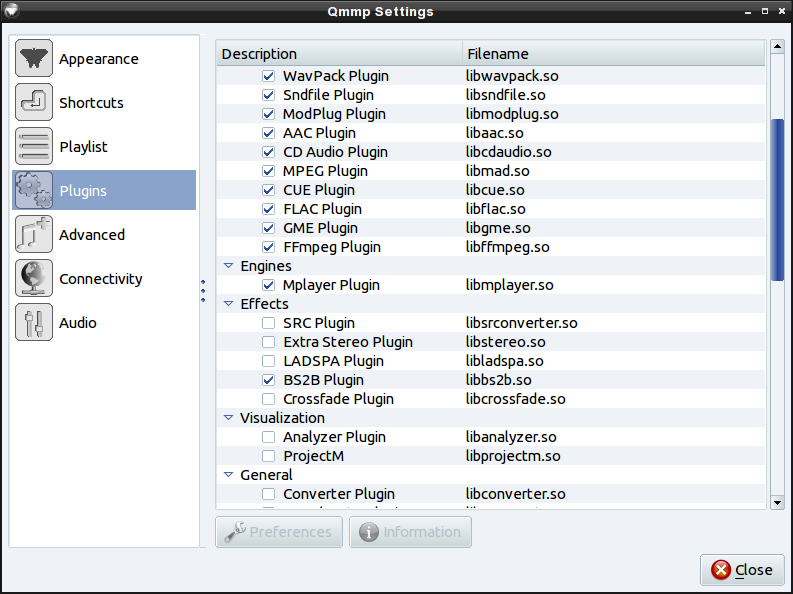Disable the Mplayer Plugin checkbox
The width and height of the screenshot is (793, 594).
(269, 285)
